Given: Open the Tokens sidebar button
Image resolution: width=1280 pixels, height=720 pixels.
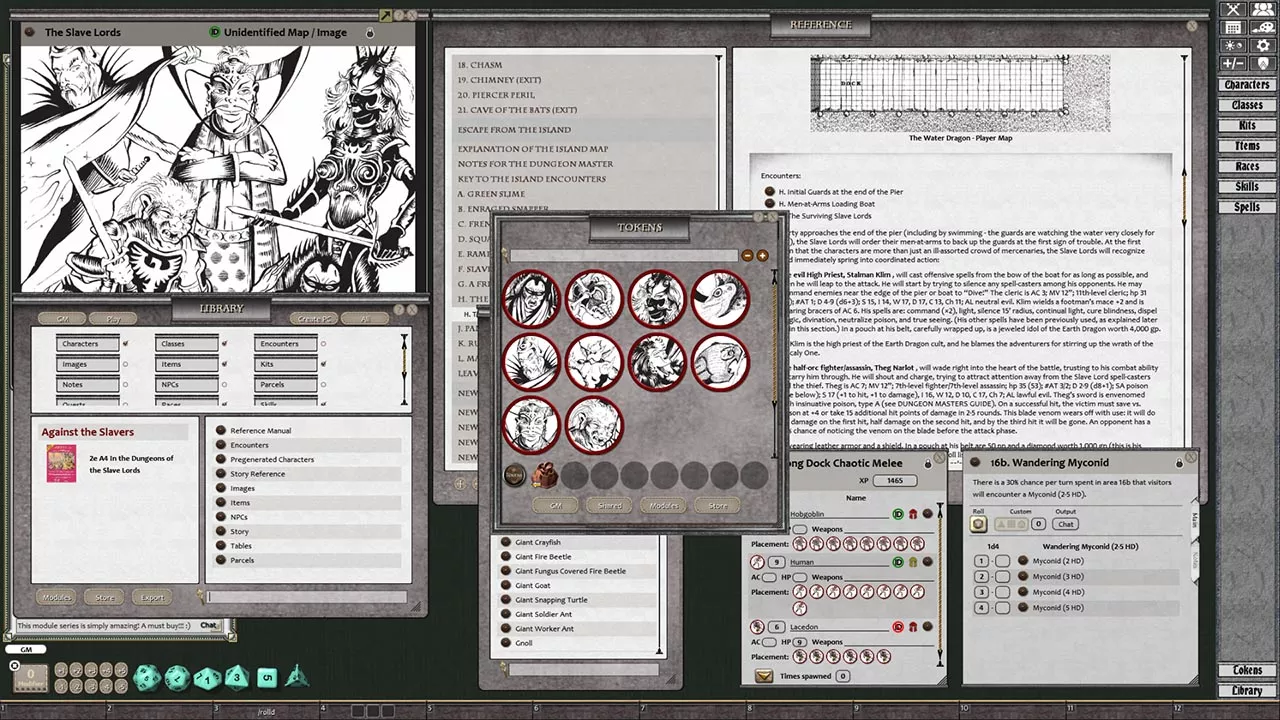Looking at the screenshot, I should click(x=1247, y=670).
